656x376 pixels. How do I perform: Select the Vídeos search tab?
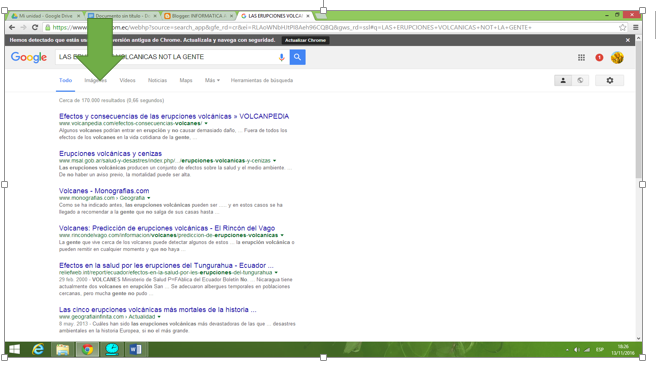127,80
